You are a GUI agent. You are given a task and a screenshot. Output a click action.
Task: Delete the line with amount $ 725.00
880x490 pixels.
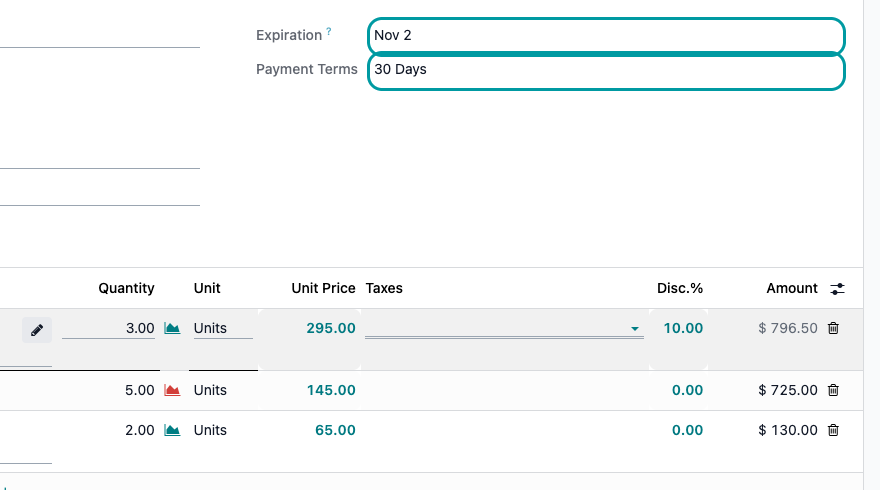pos(833,390)
